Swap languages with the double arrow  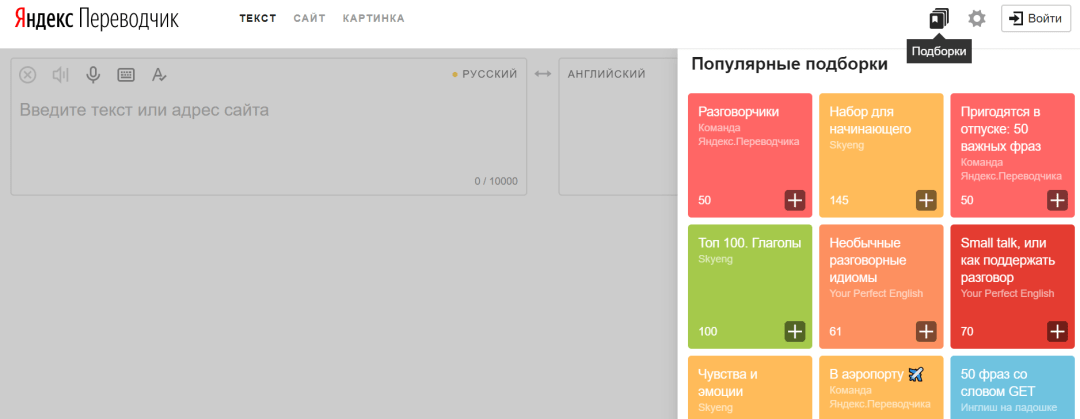tap(543, 74)
